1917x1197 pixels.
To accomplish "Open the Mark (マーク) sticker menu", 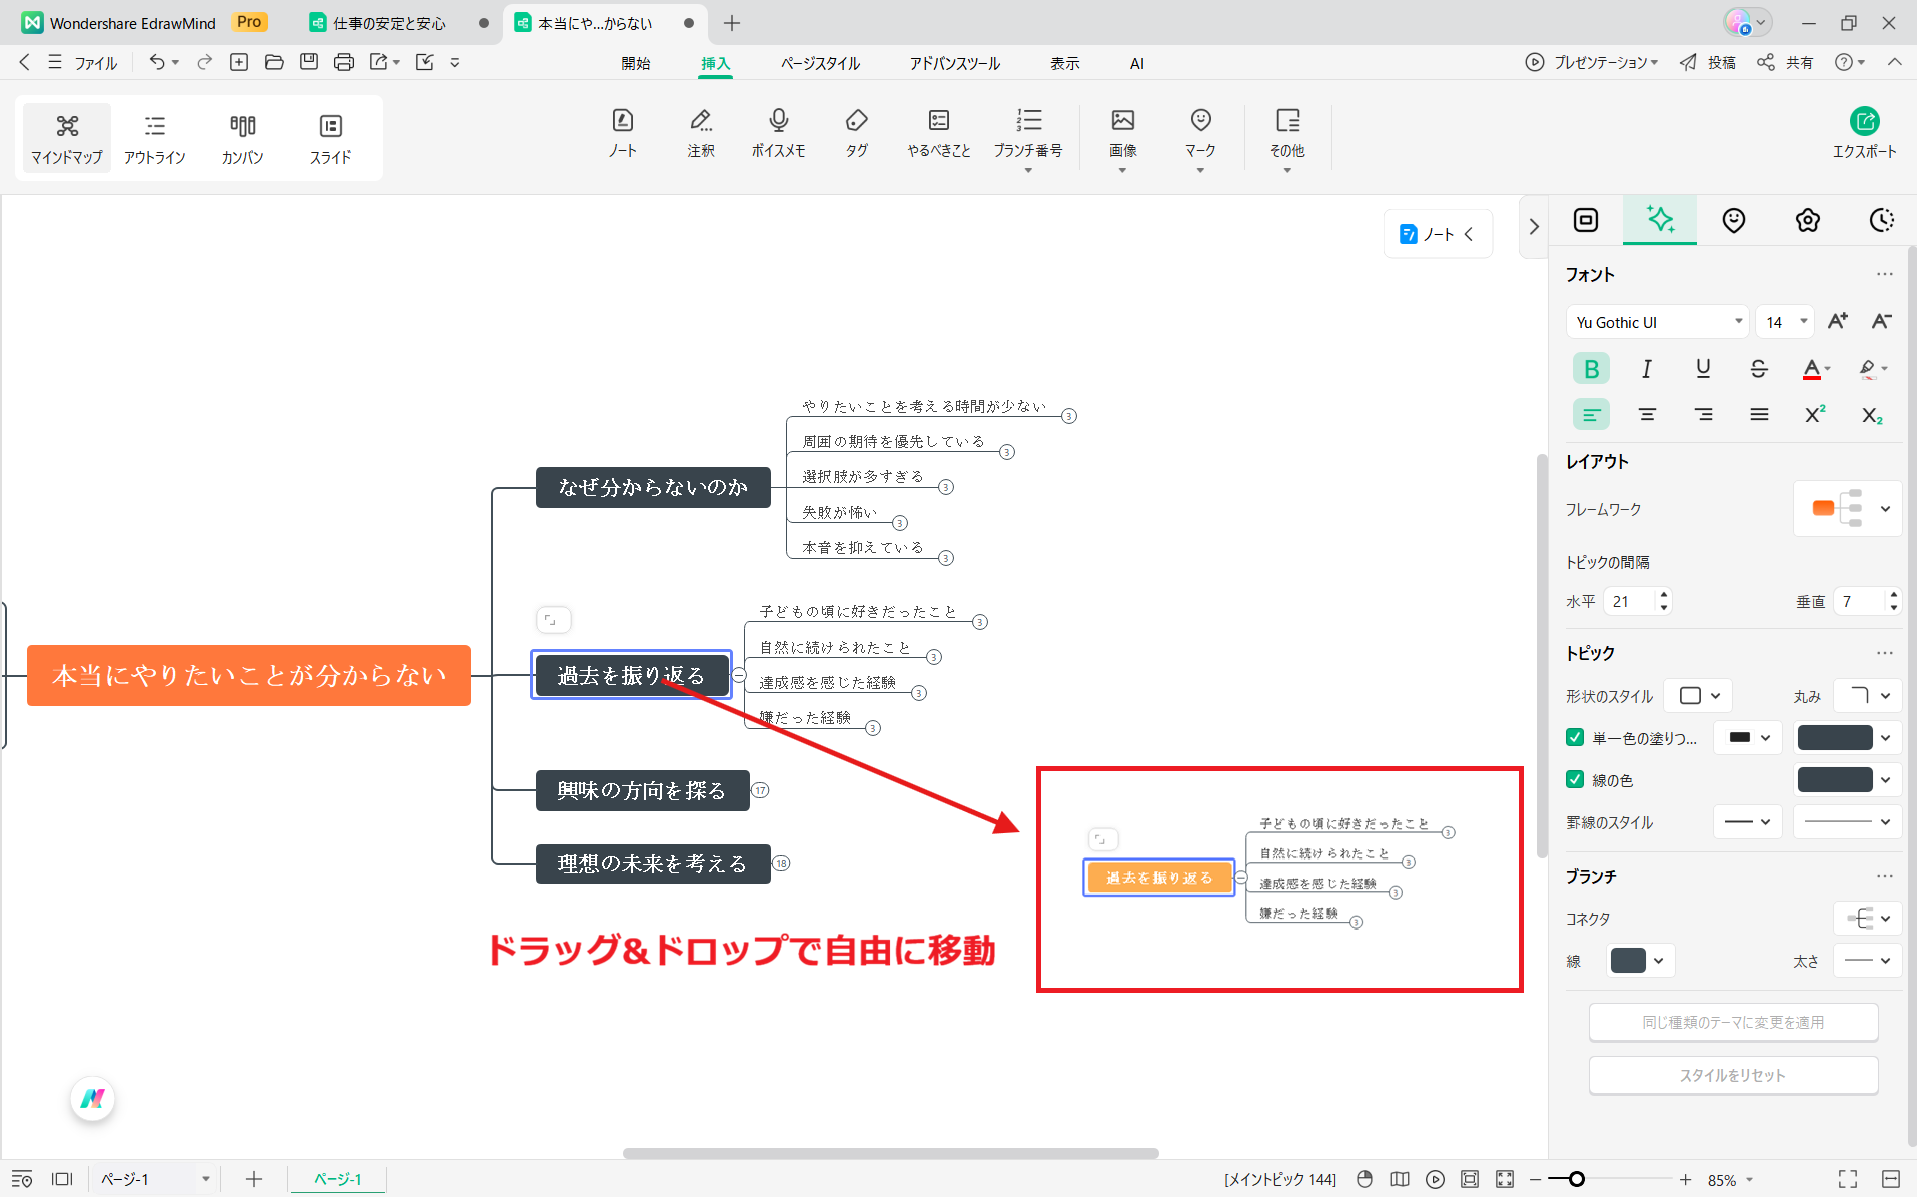I will [x=1200, y=138].
